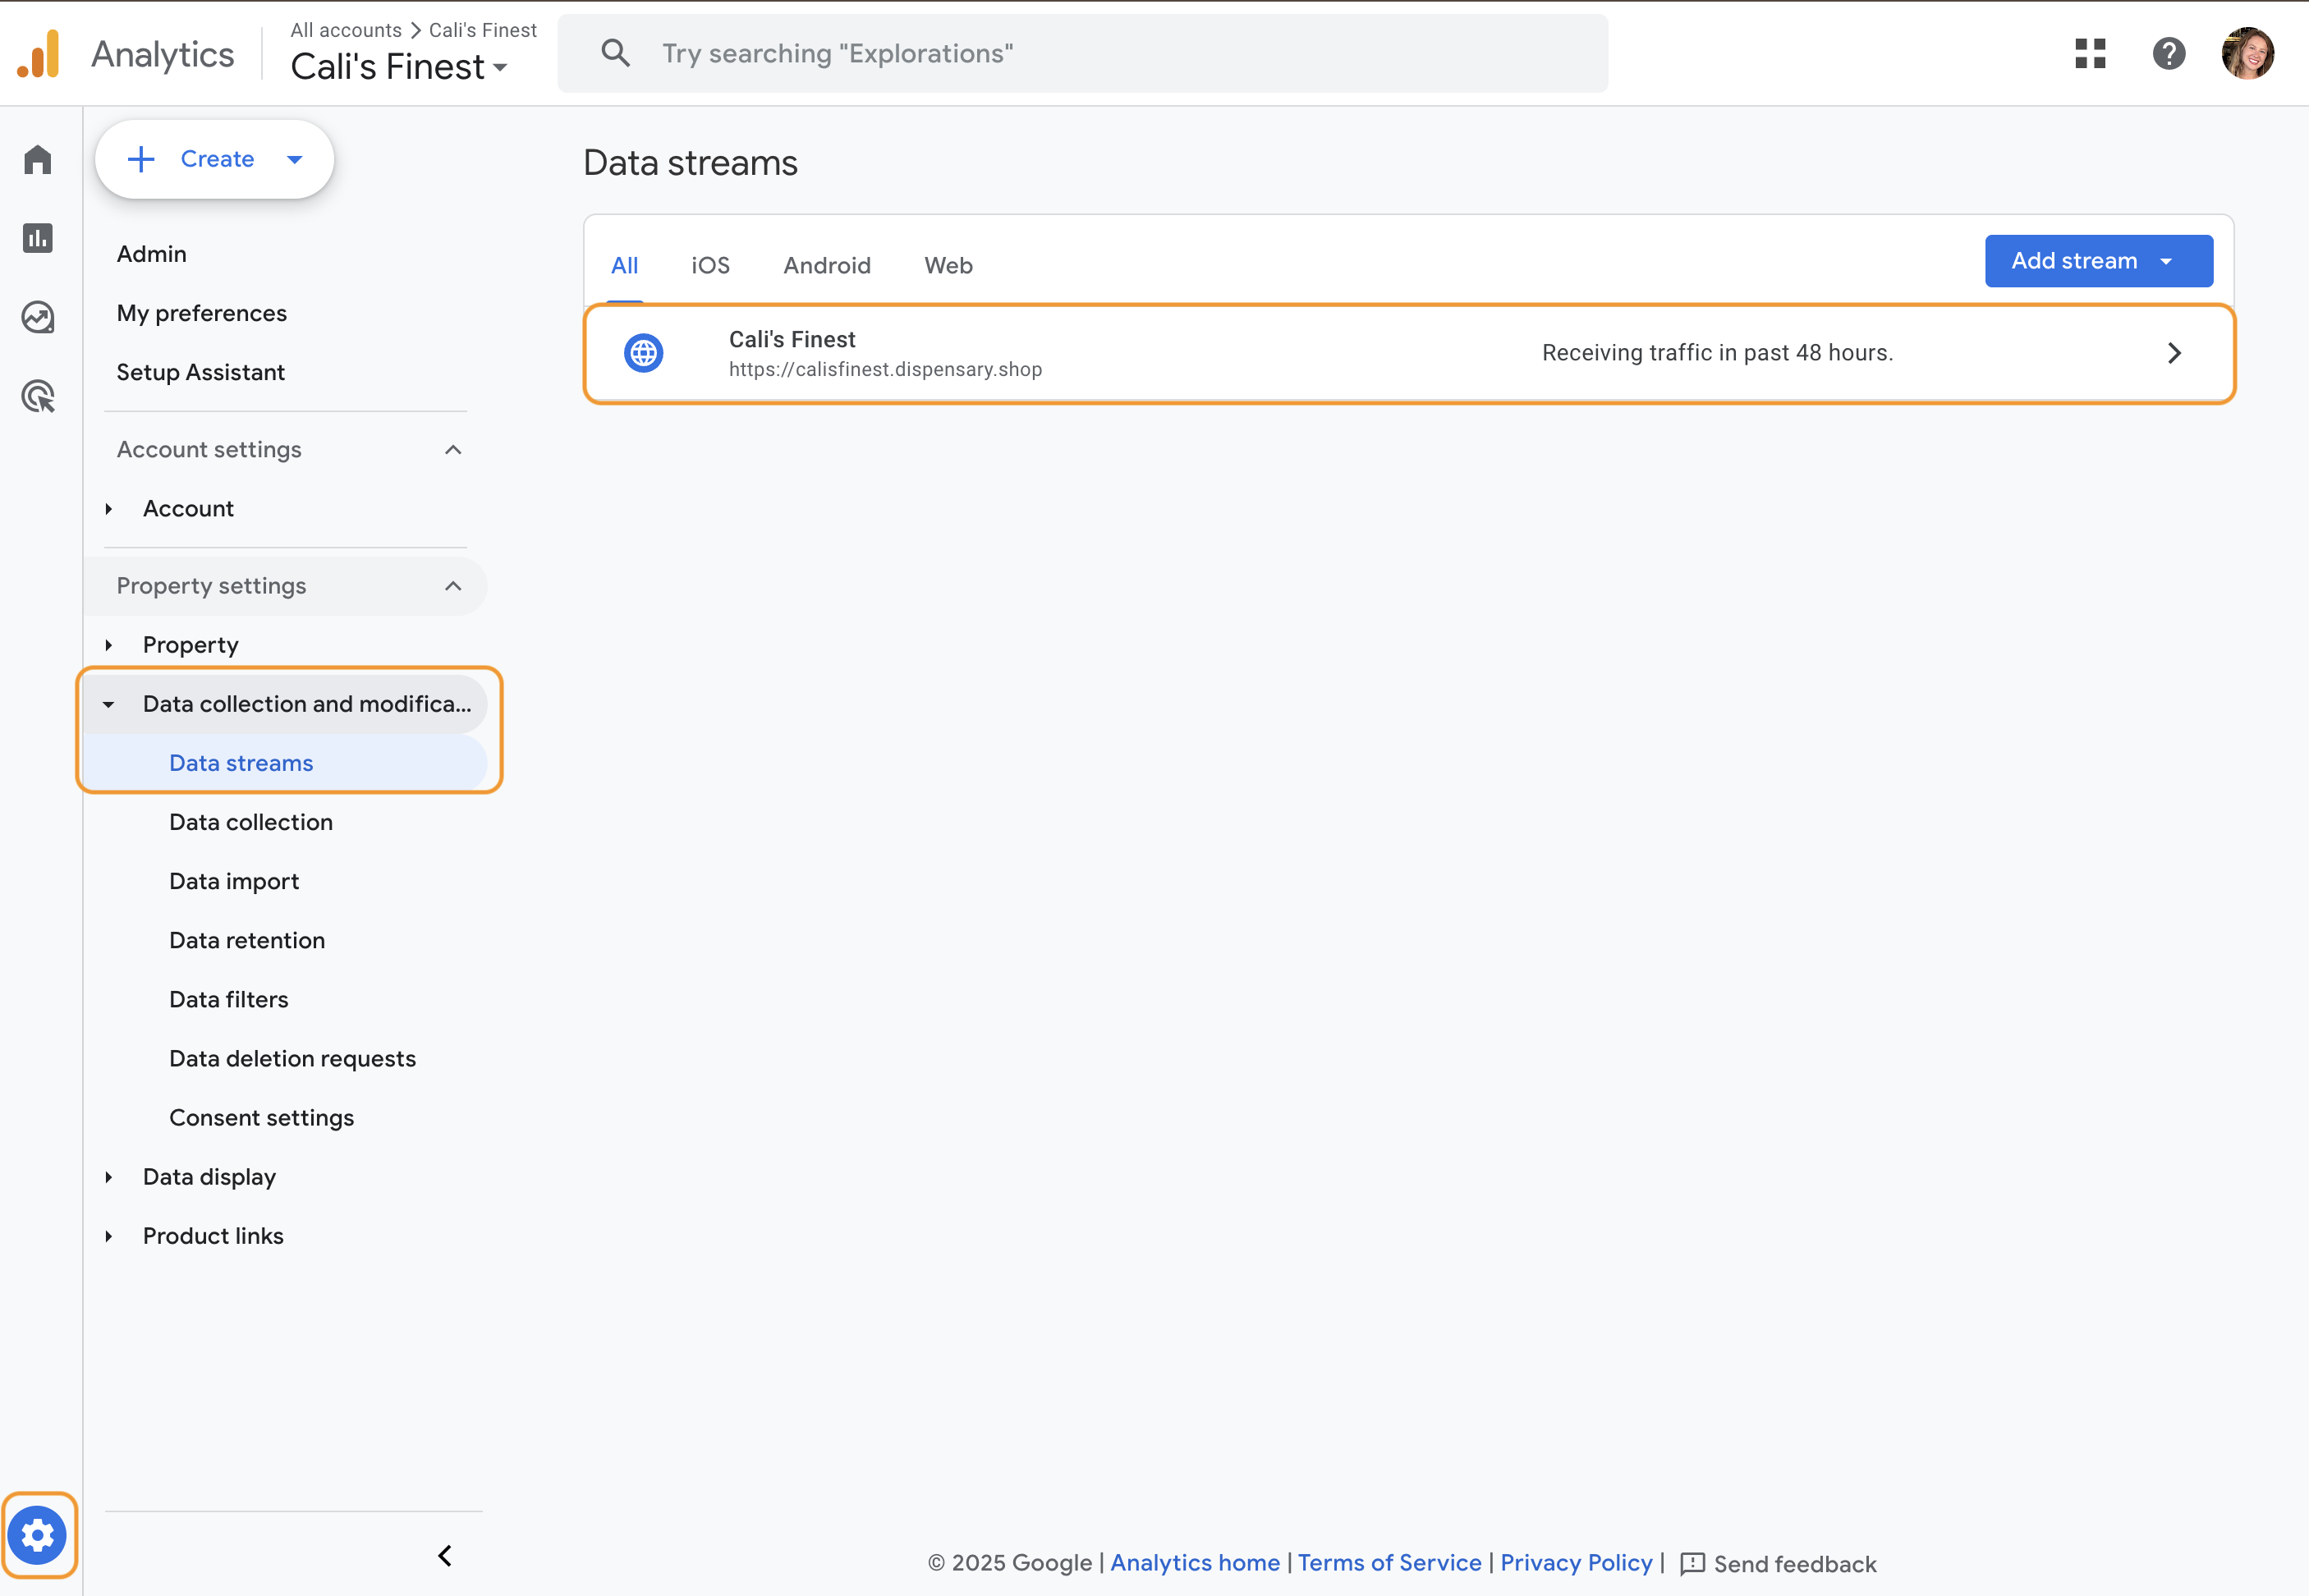This screenshot has height=1596, width=2309.
Task: Open the Terms of Service link
Action: tap(1390, 1562)
